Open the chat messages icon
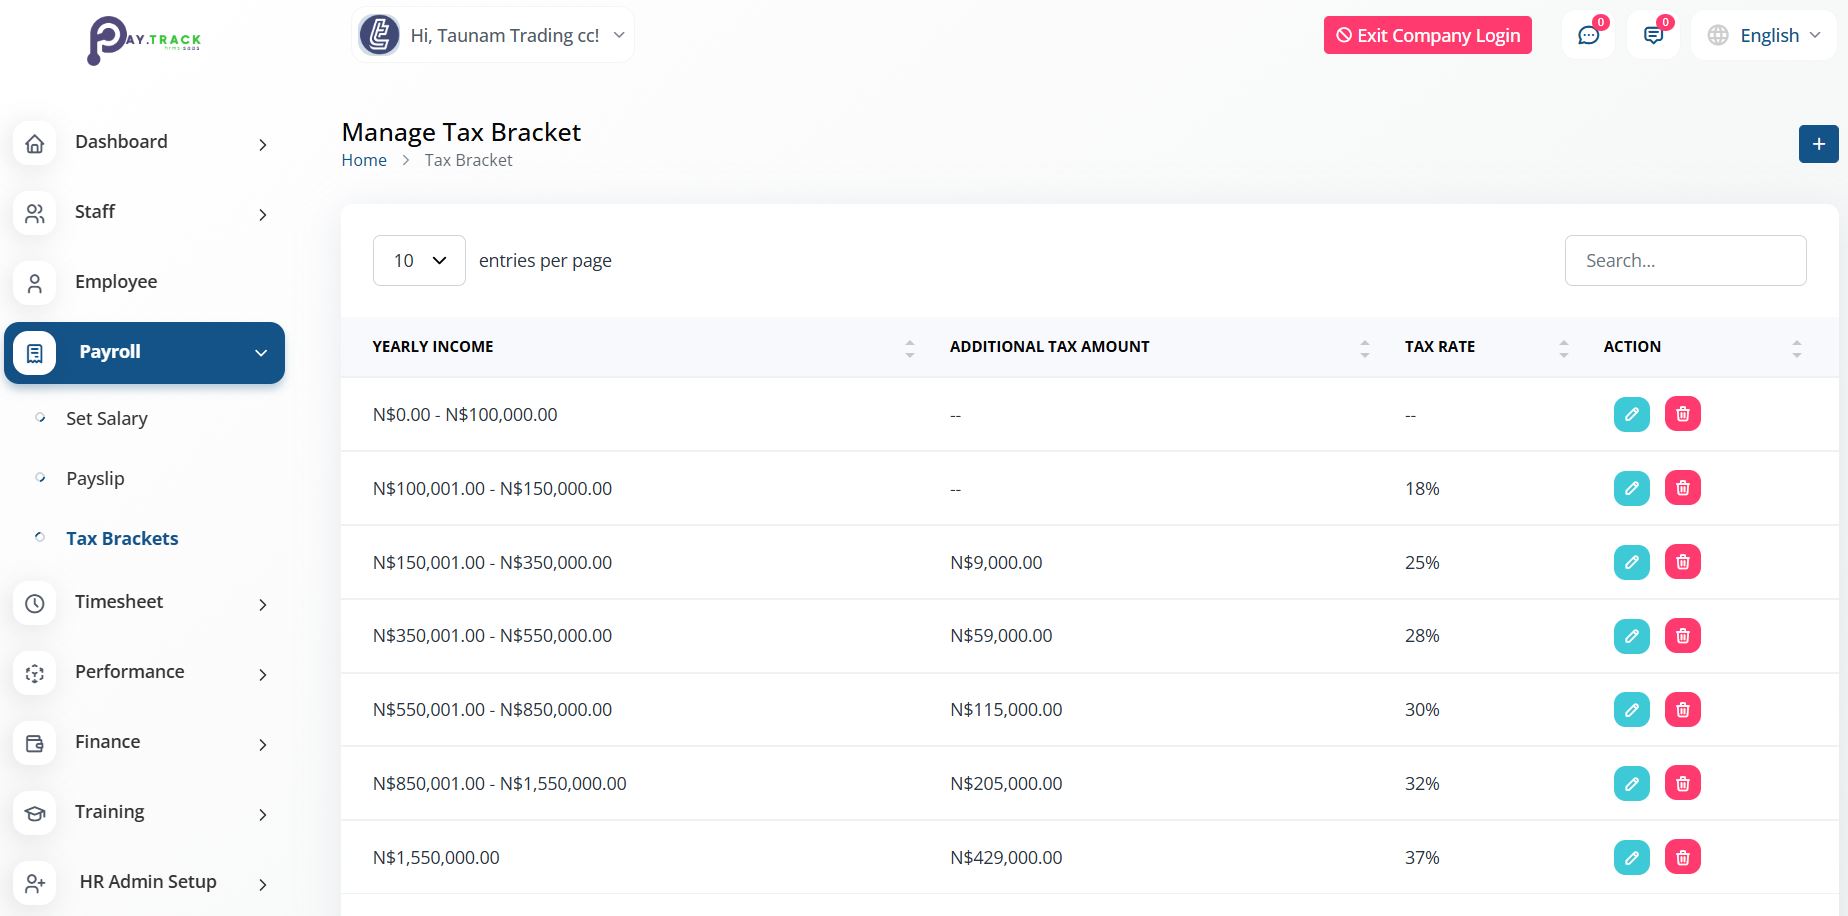 click(x=1588, y=34)
